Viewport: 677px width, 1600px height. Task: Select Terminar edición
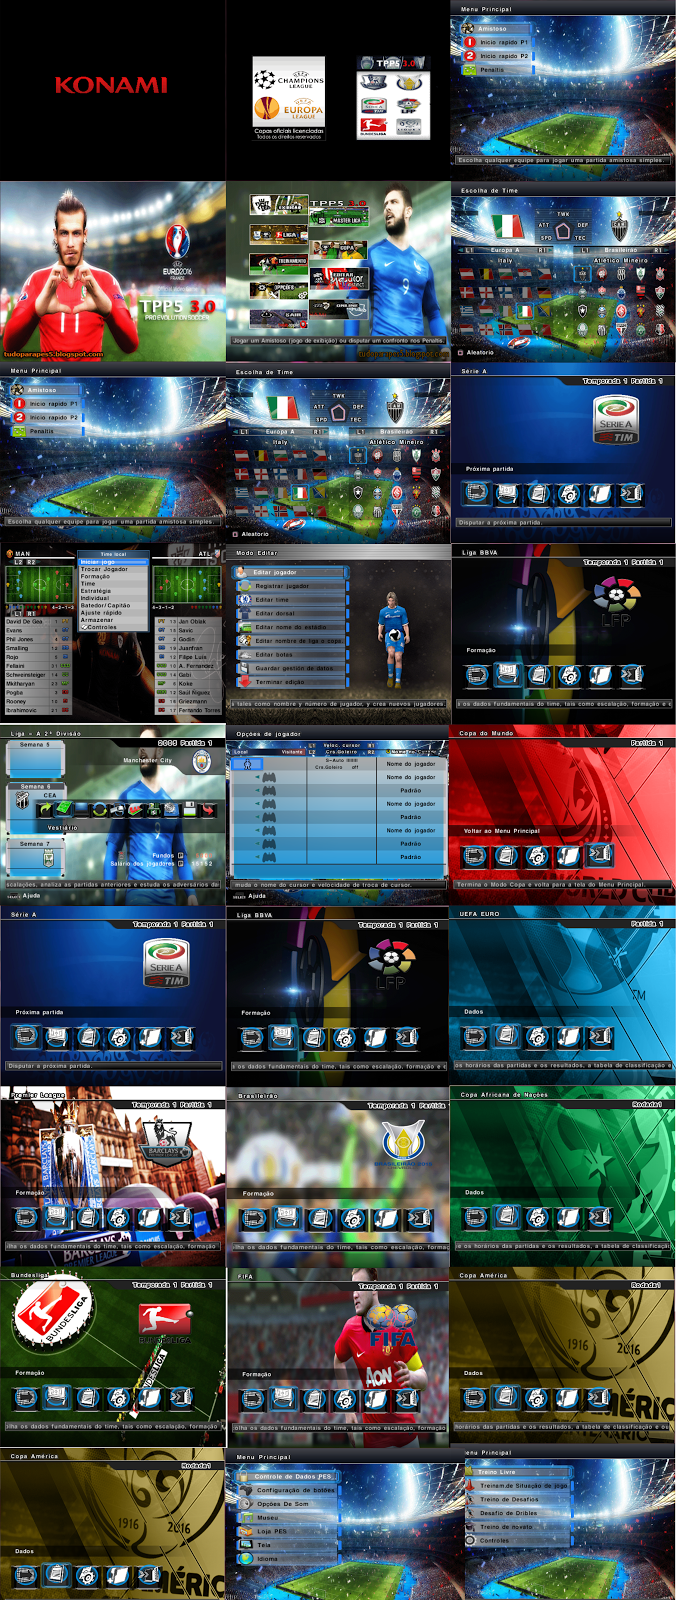coord(291,682)
